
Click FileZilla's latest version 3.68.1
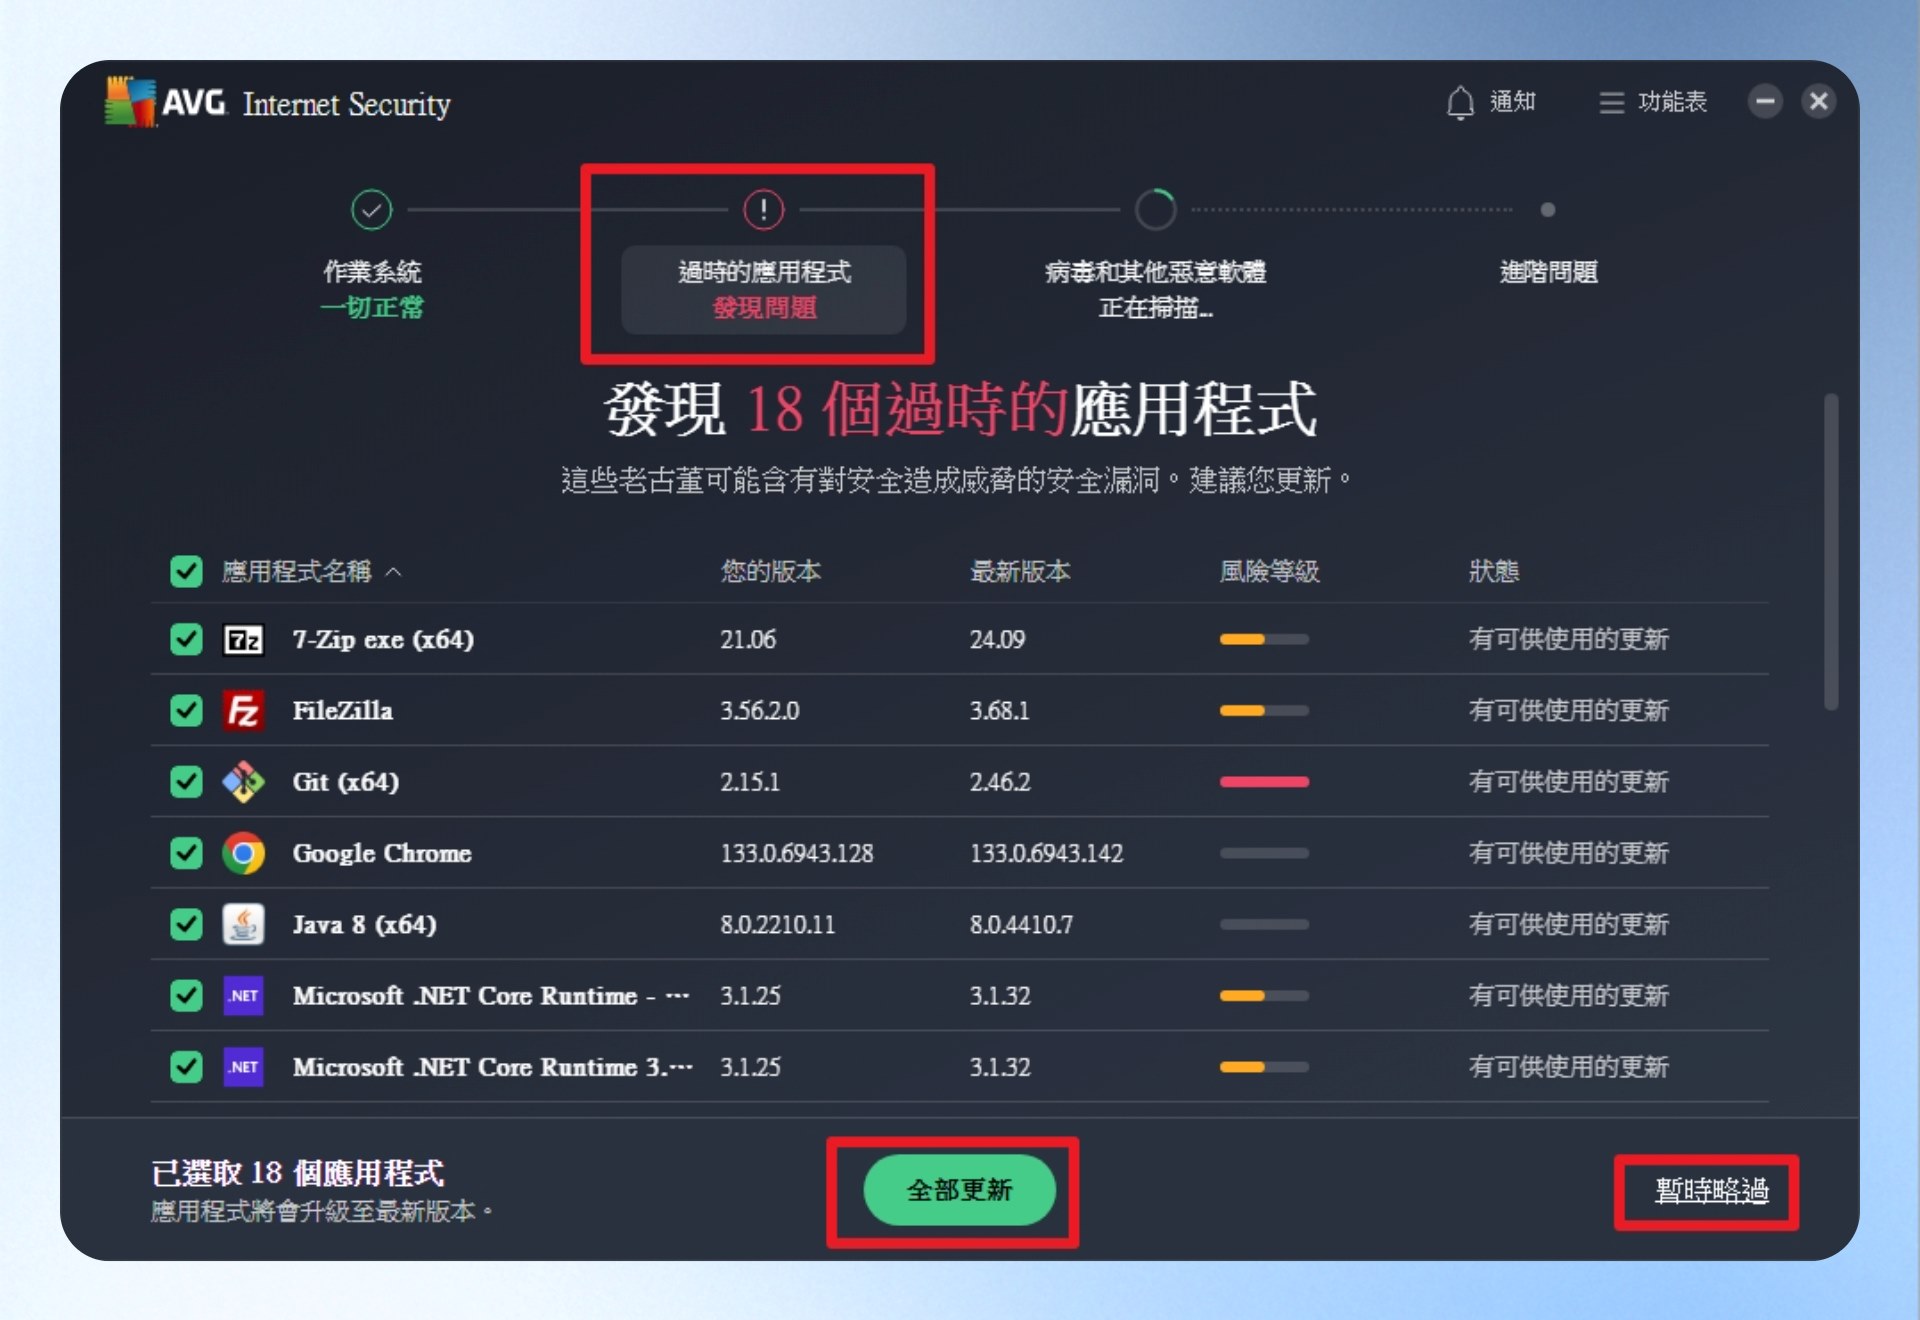999,711
